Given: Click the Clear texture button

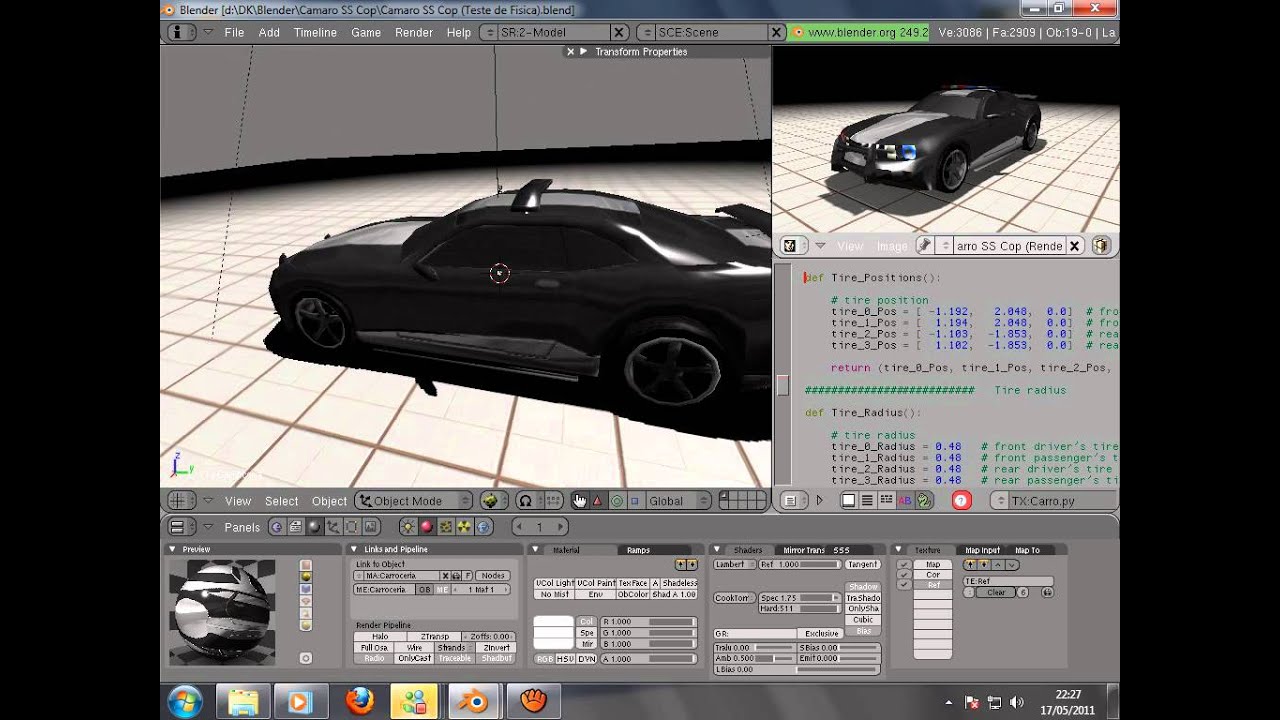Looking at the screenshot, I should coord(996,593).
